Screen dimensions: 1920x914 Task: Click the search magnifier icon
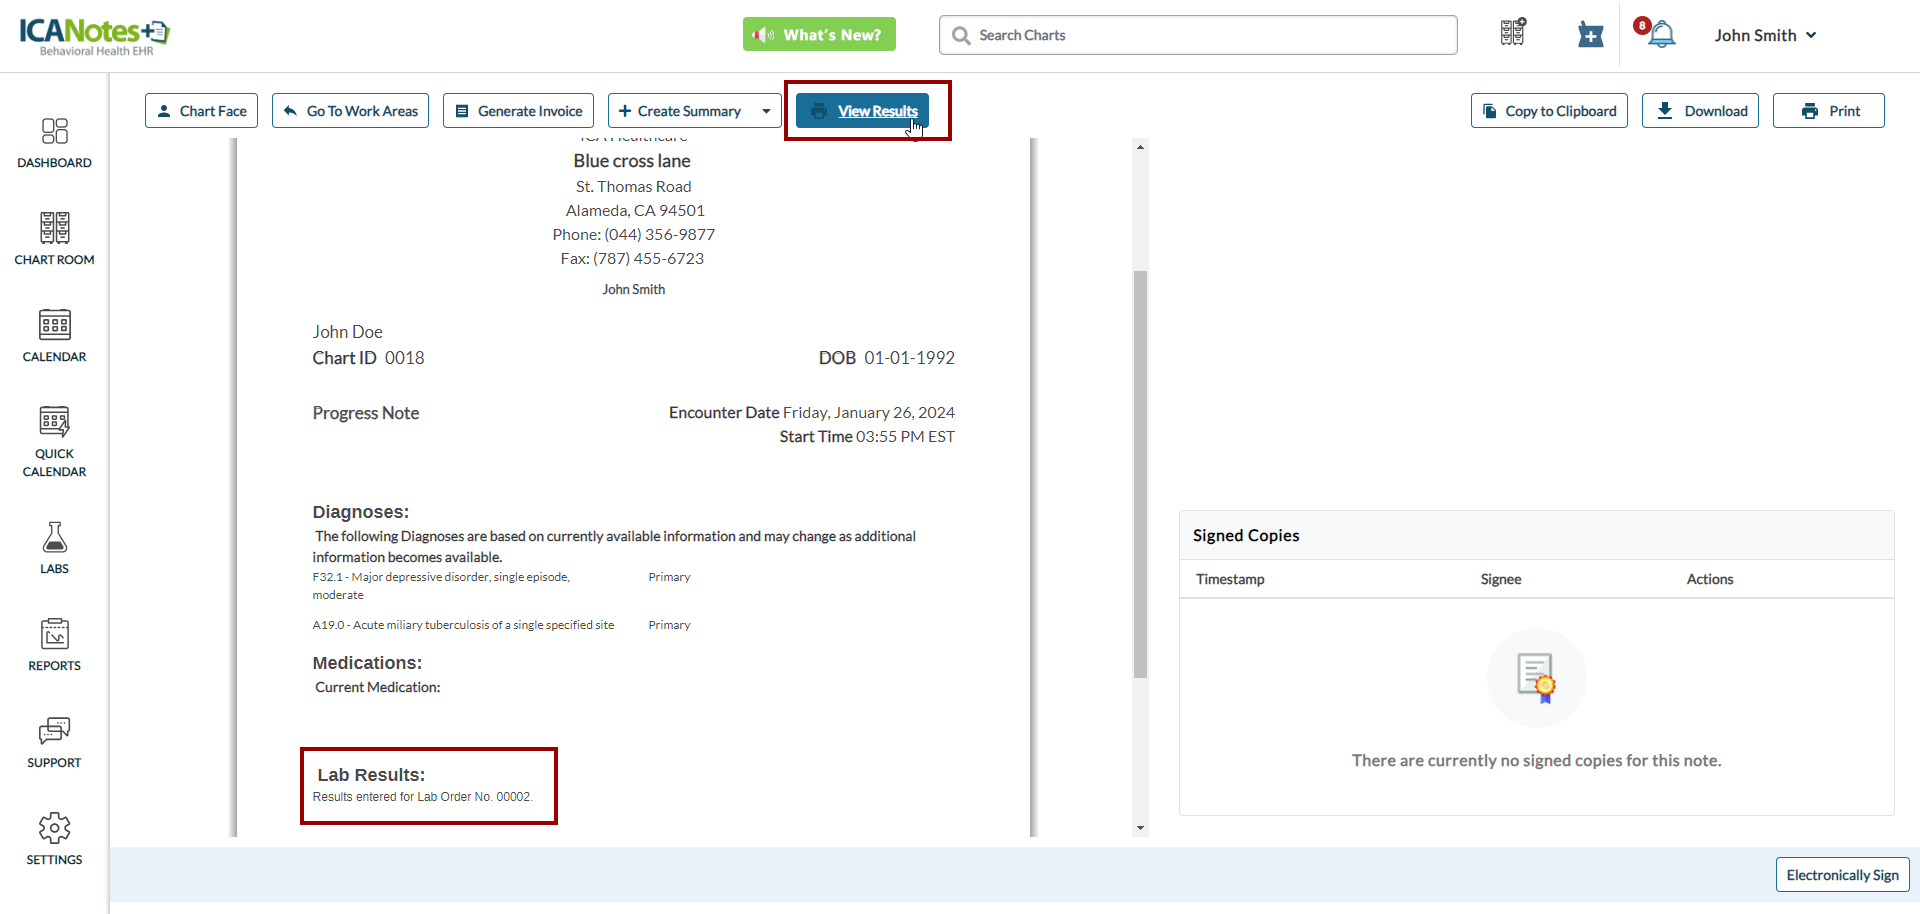(961, 36)
